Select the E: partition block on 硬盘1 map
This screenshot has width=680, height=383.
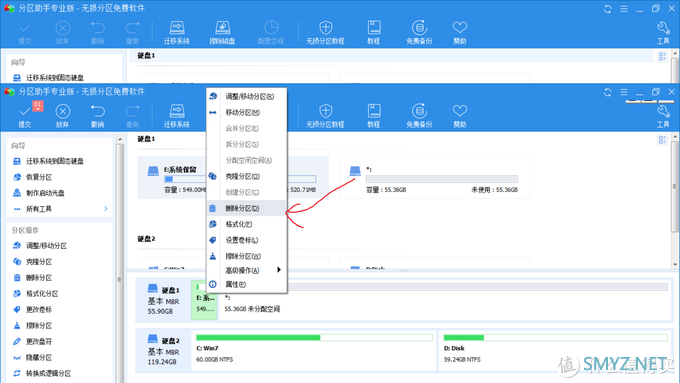[x=204, y=300]
